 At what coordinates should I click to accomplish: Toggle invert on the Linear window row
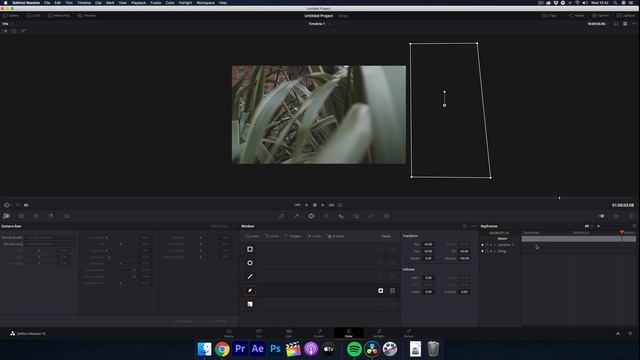point(380,249)
